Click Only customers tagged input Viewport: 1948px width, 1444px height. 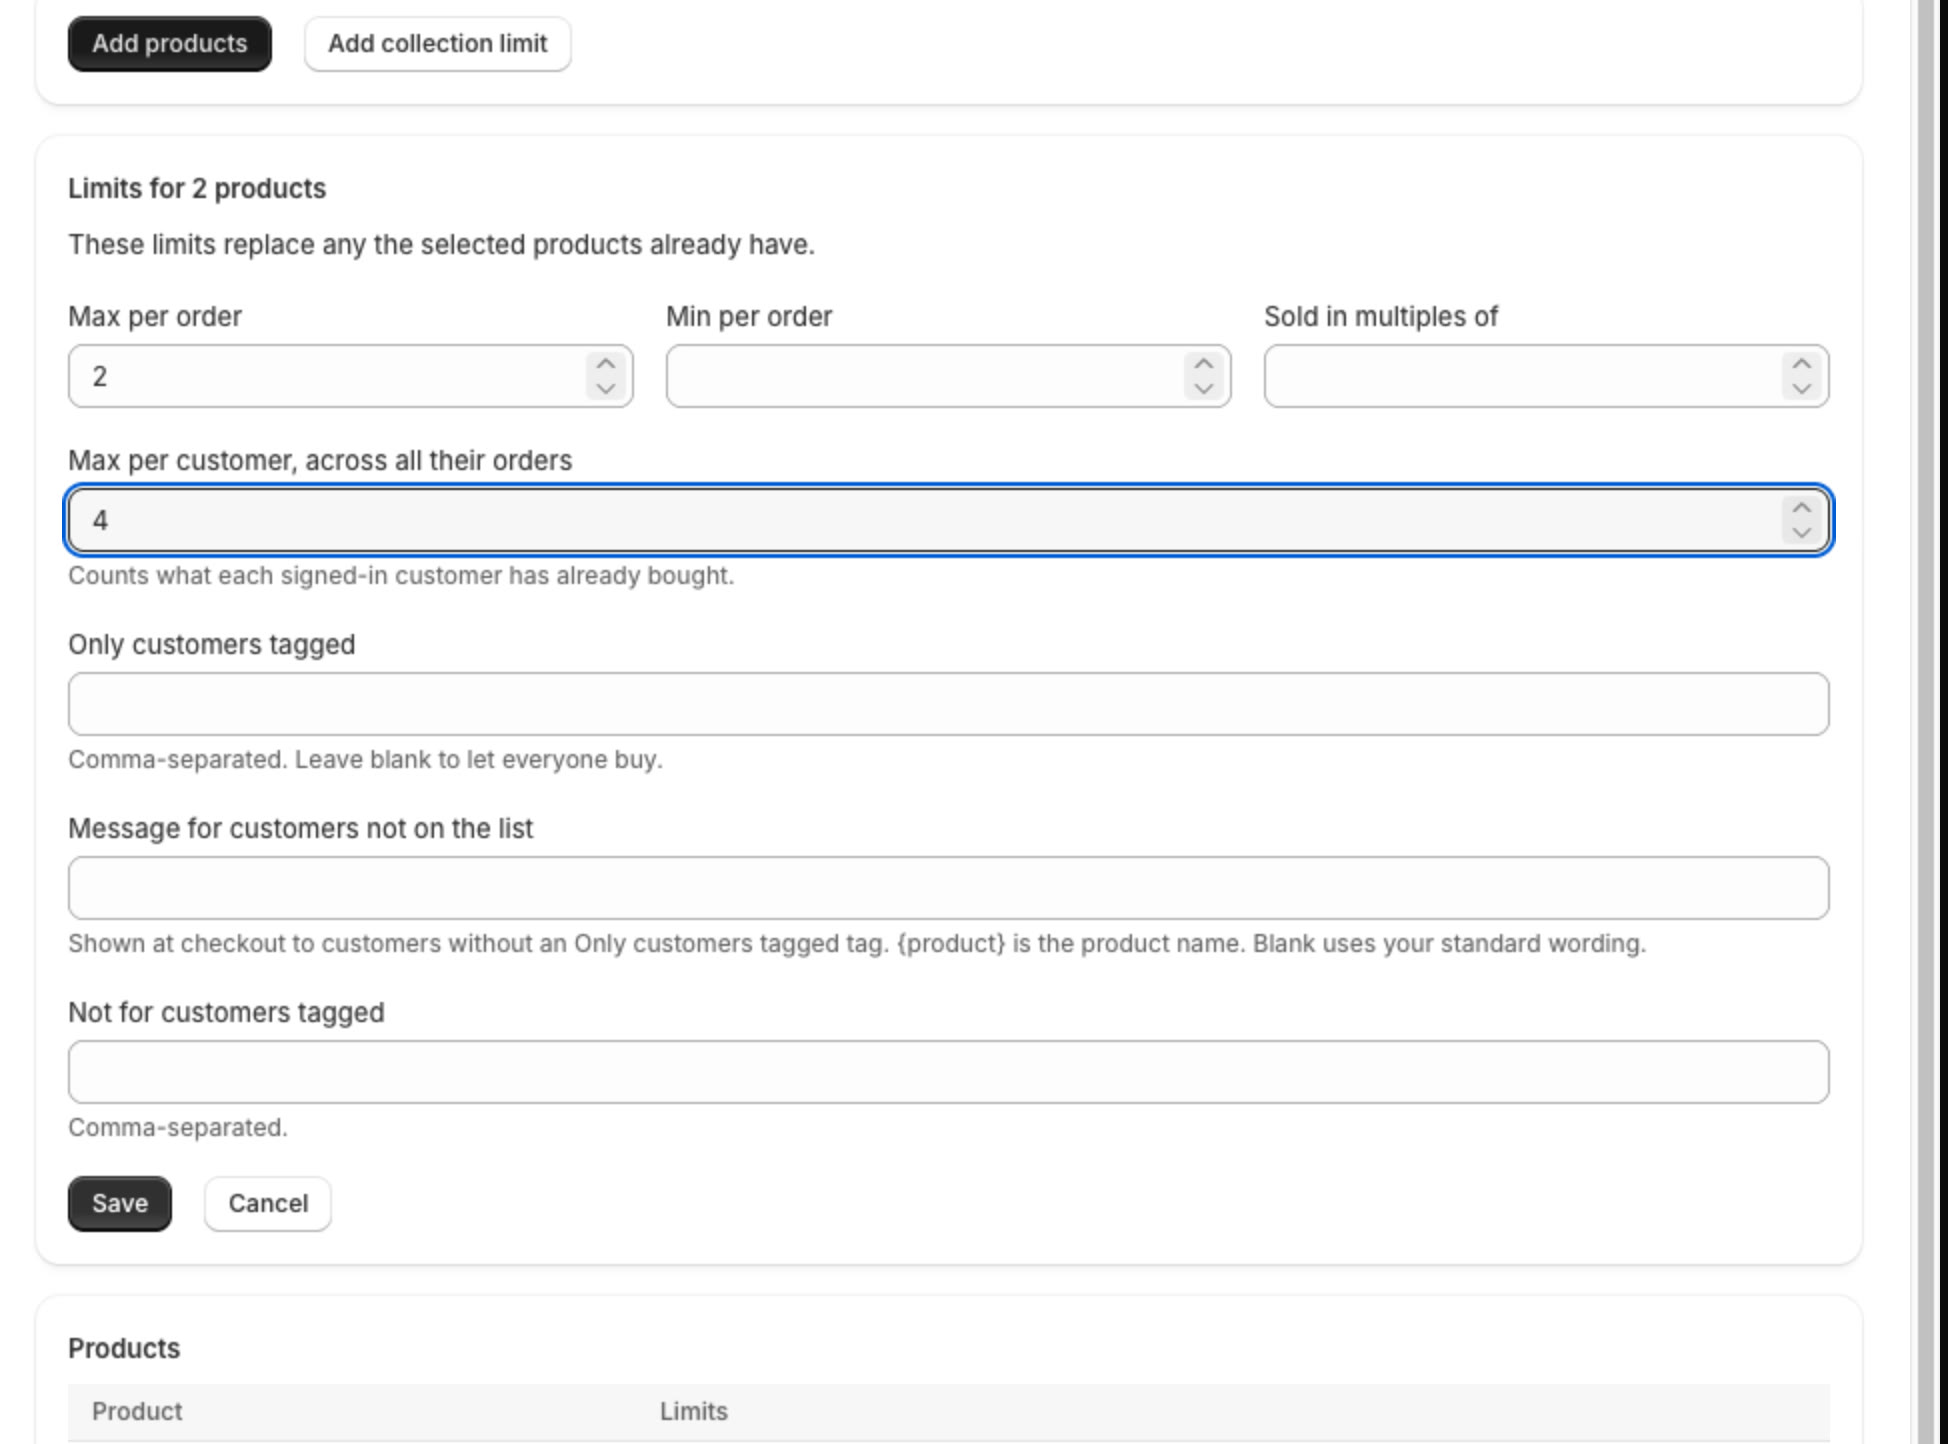point(949,704)
